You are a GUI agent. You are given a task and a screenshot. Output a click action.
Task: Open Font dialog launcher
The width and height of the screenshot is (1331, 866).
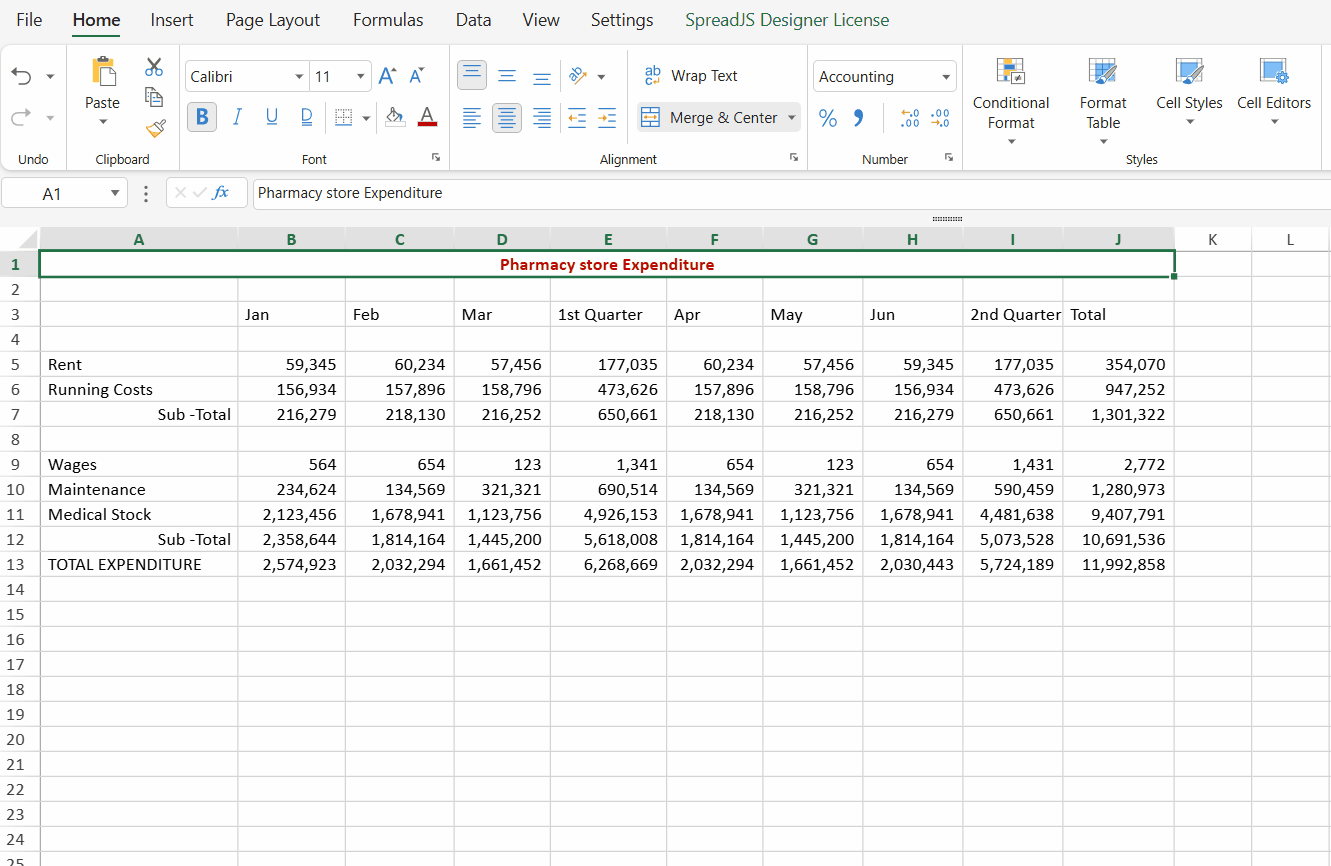tap(436, 157)
